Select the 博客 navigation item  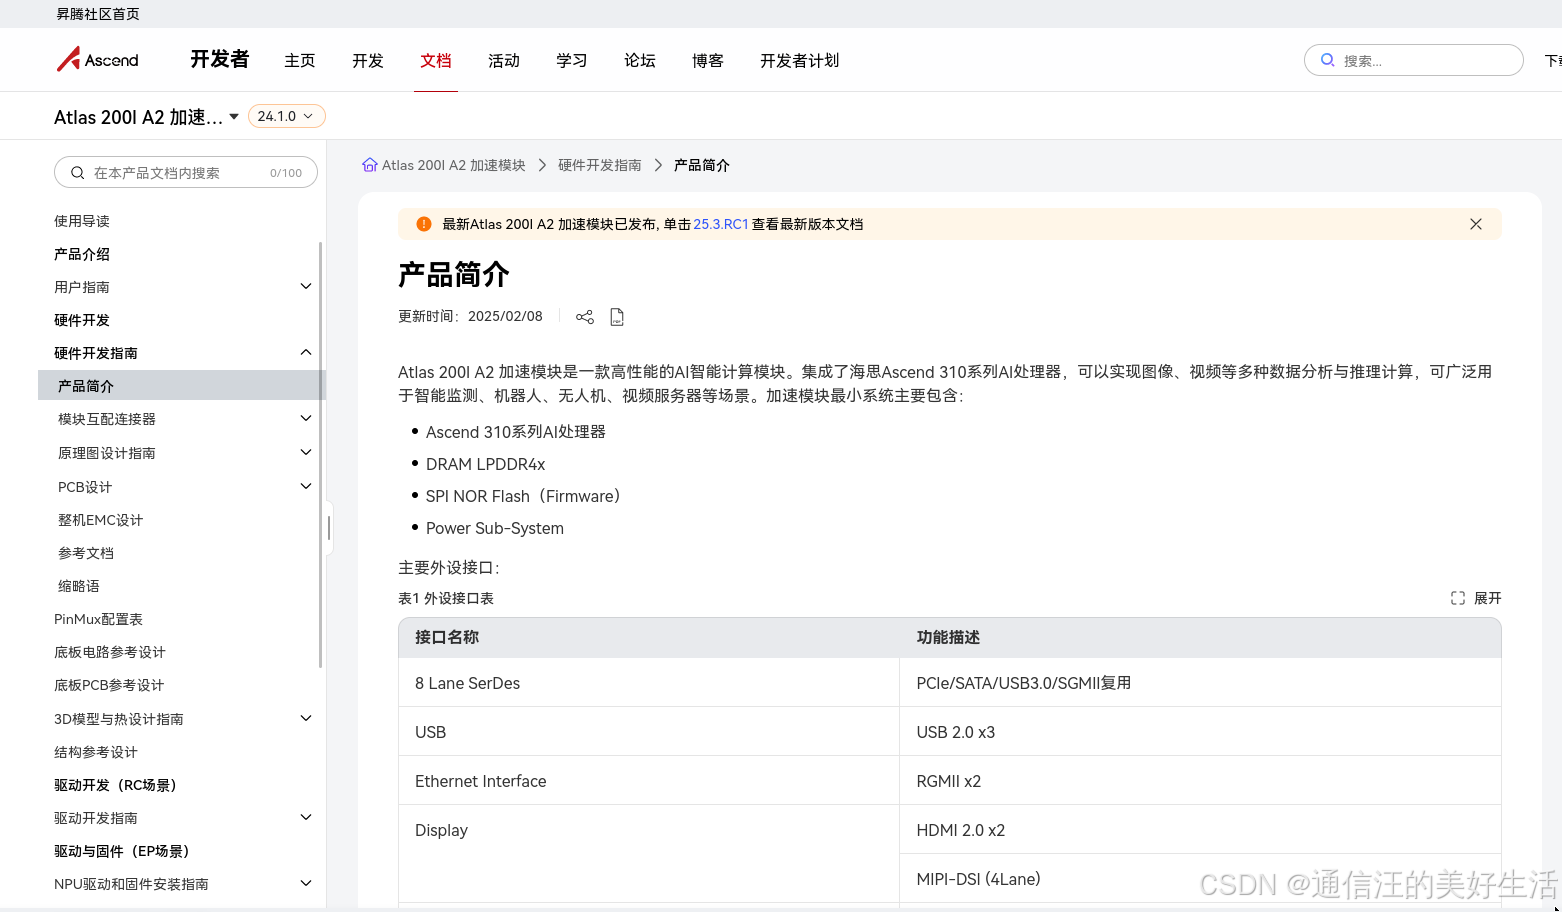[707, 60]
